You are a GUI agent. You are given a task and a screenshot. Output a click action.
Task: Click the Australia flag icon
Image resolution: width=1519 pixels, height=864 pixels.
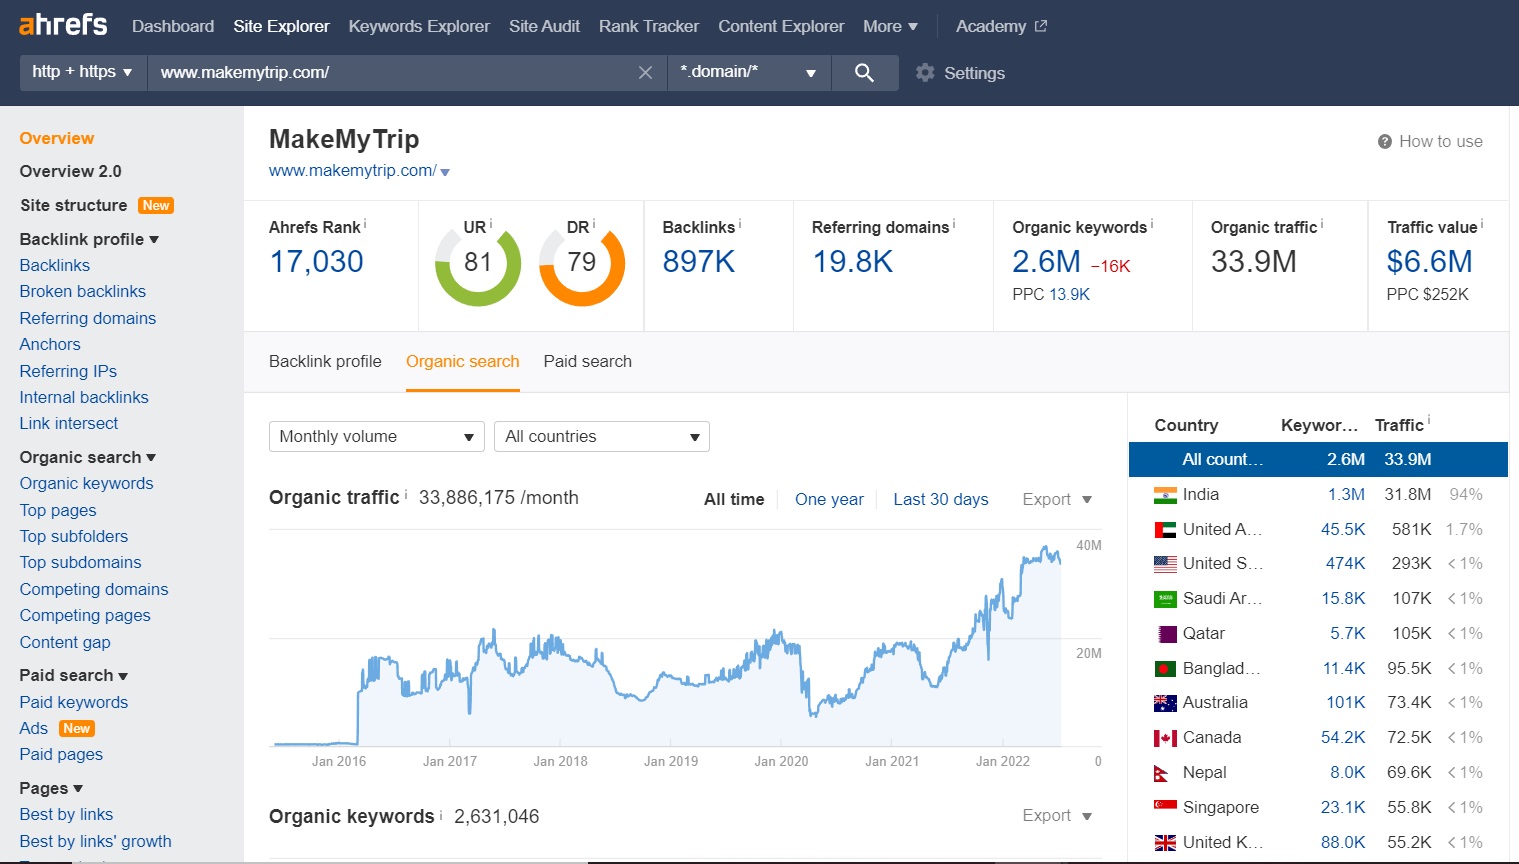1165,703
